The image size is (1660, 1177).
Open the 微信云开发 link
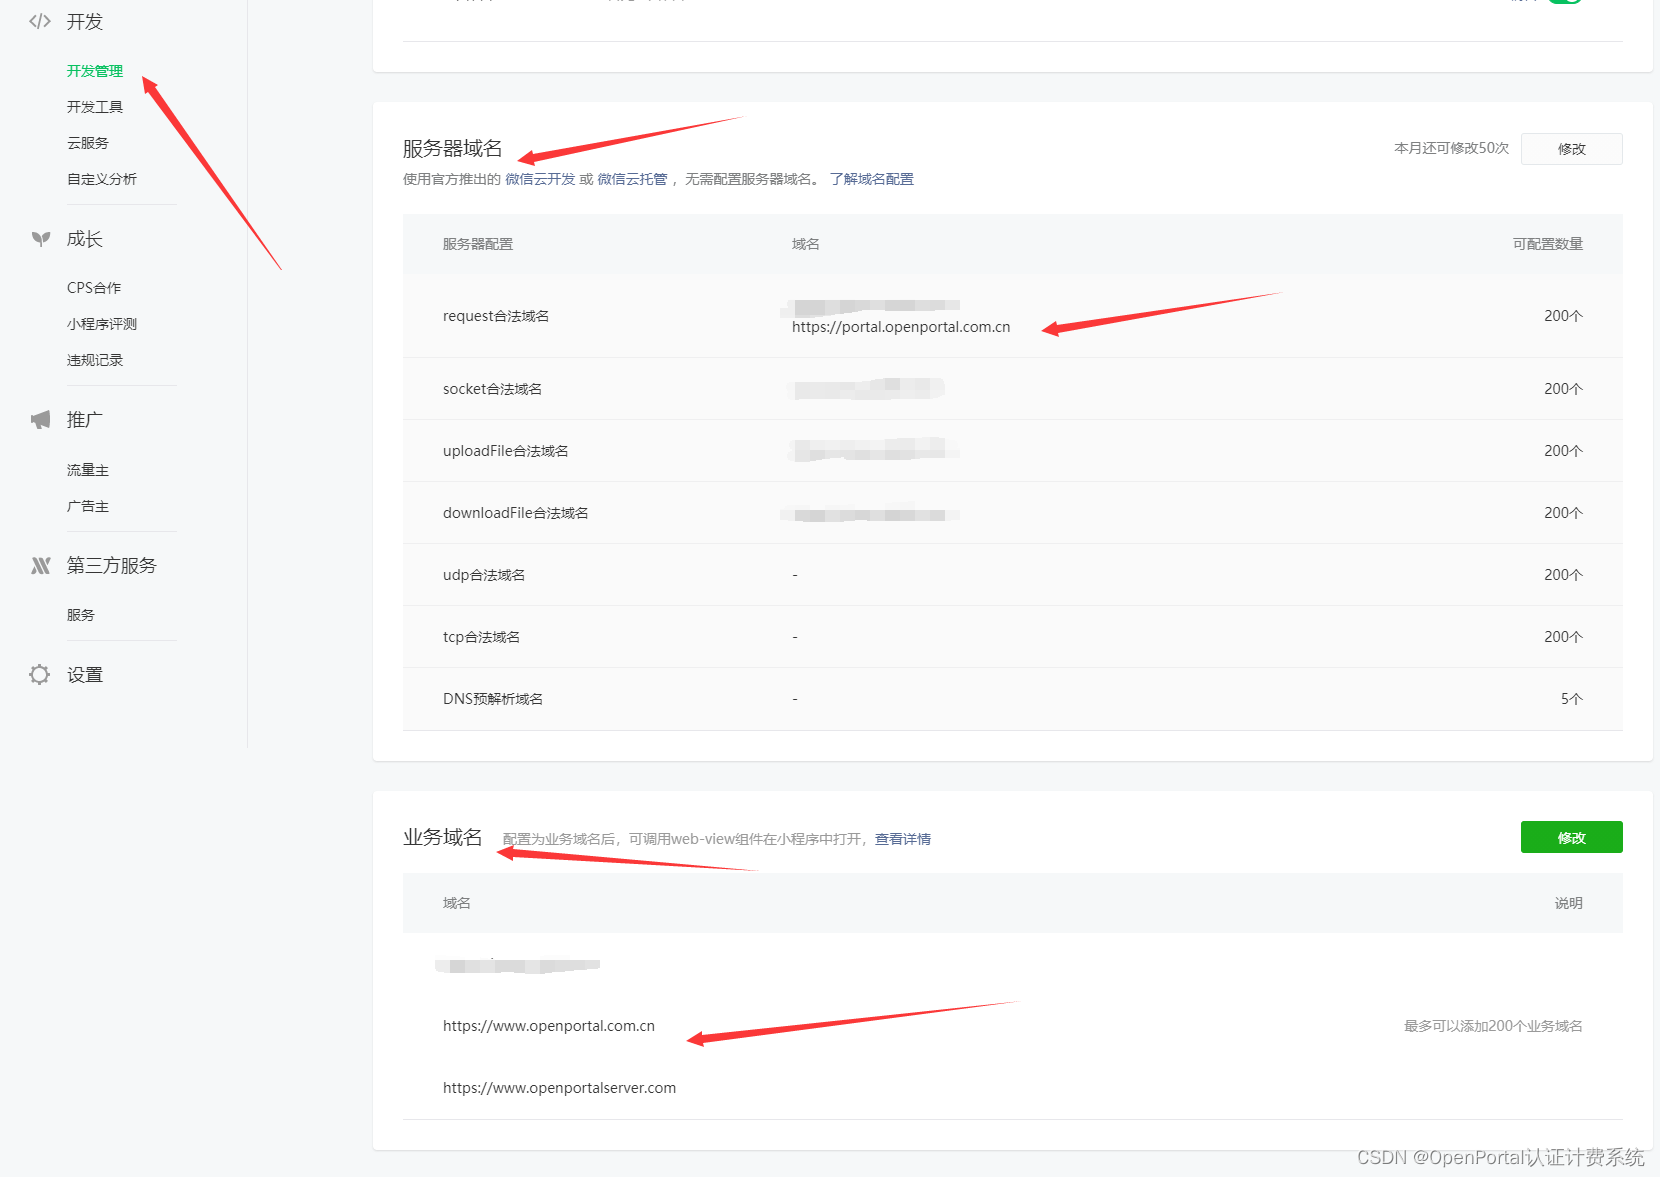540,179
